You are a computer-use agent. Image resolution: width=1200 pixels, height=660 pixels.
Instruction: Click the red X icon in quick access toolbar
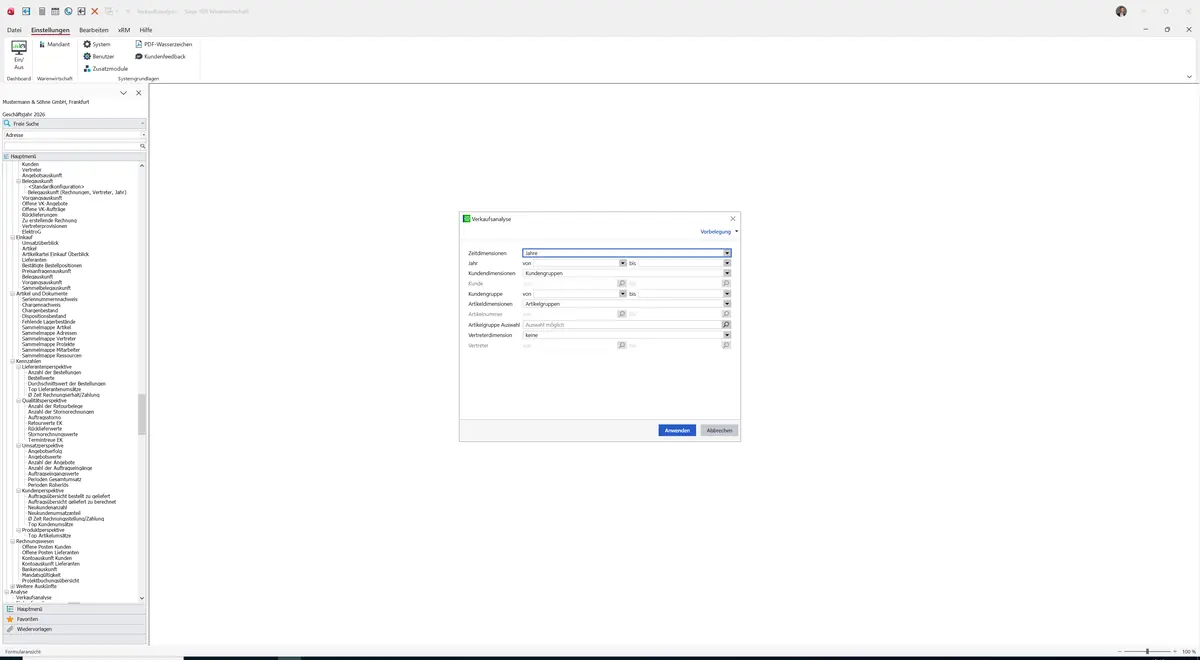point(95,11)
